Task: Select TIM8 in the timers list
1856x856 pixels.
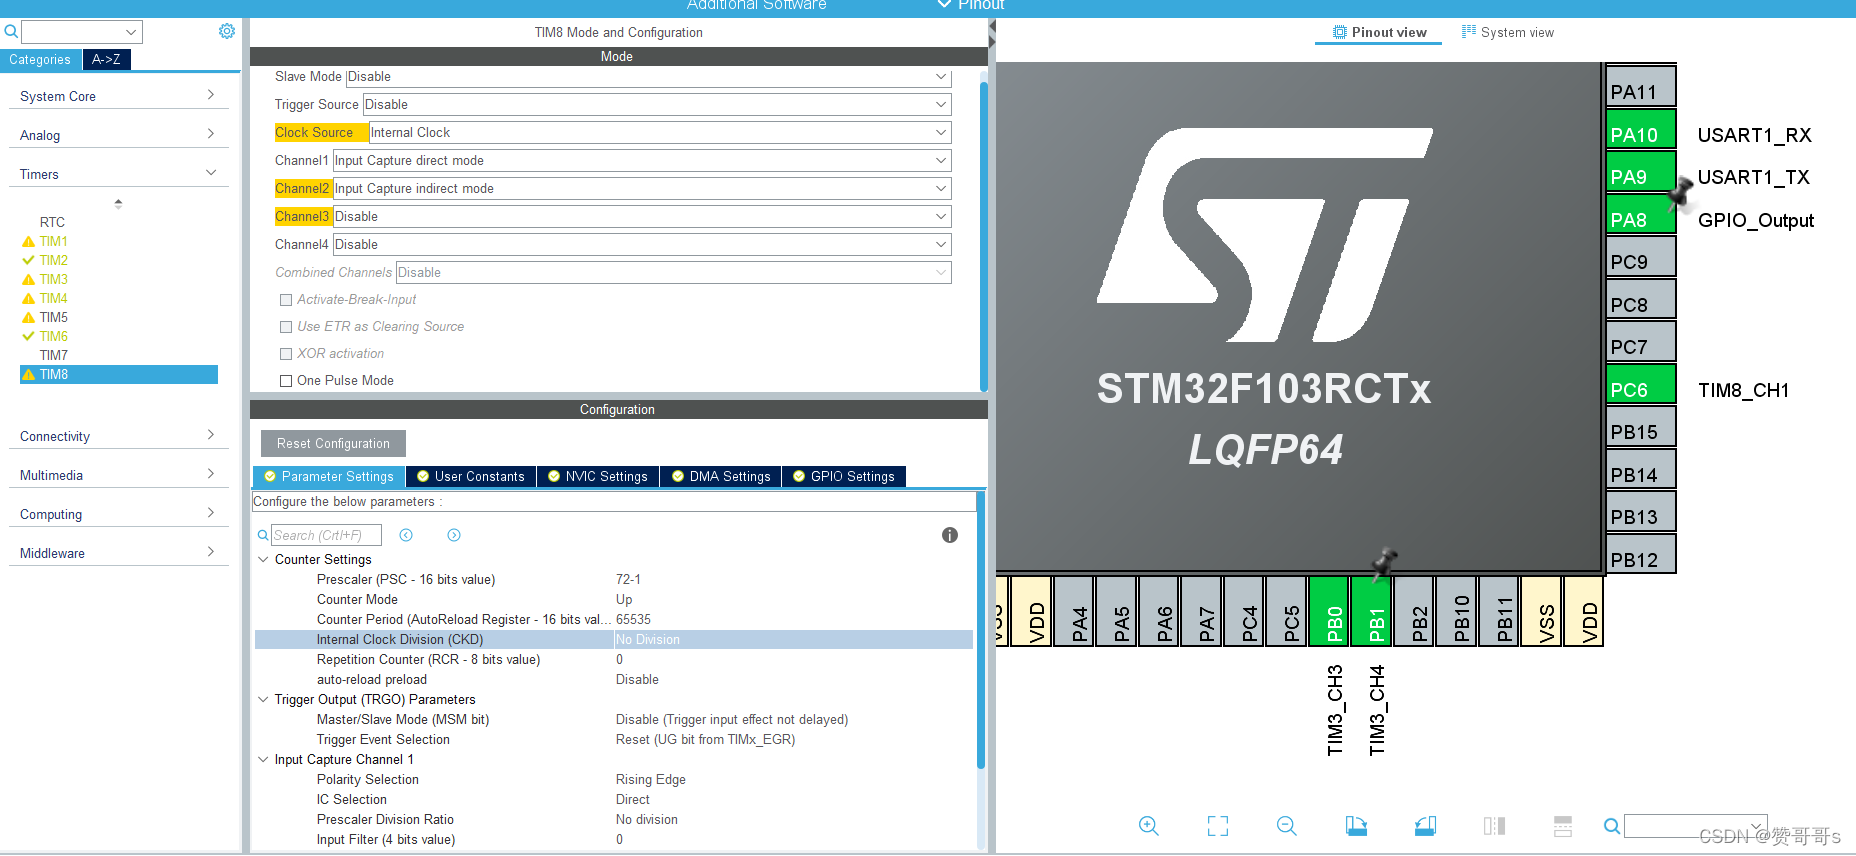Action: pyautogui.click(x=119, y=375)
